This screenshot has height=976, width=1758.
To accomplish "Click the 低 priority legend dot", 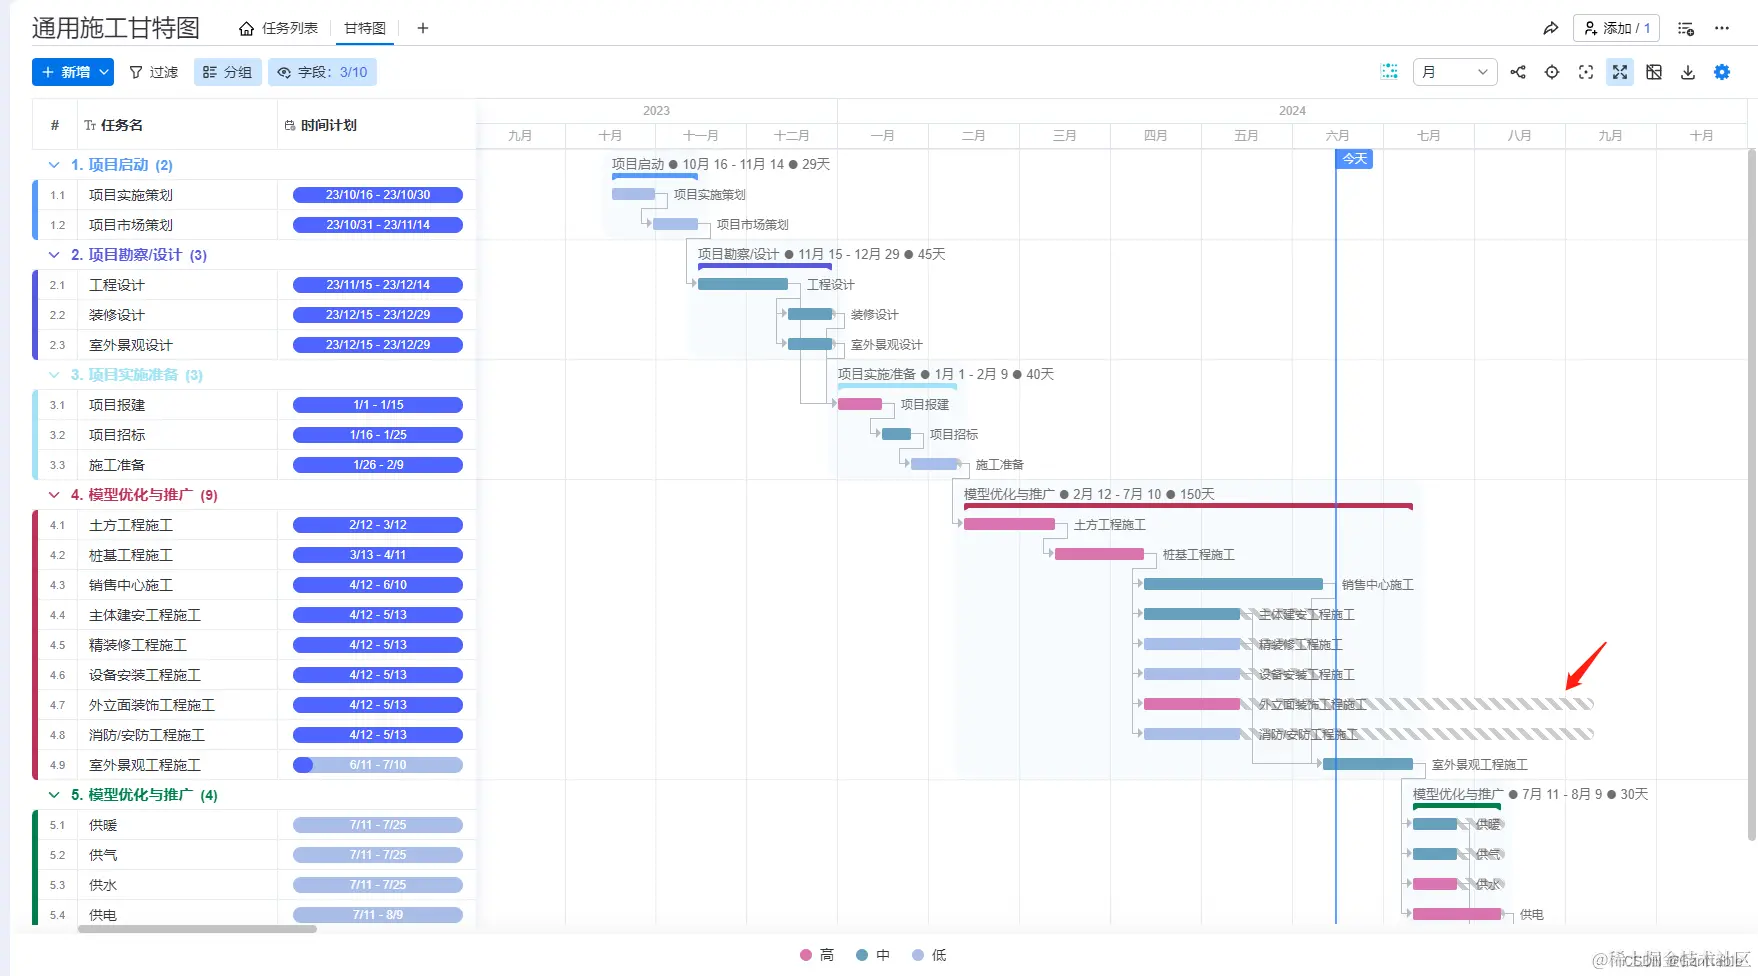I will (x=918, y=955).
